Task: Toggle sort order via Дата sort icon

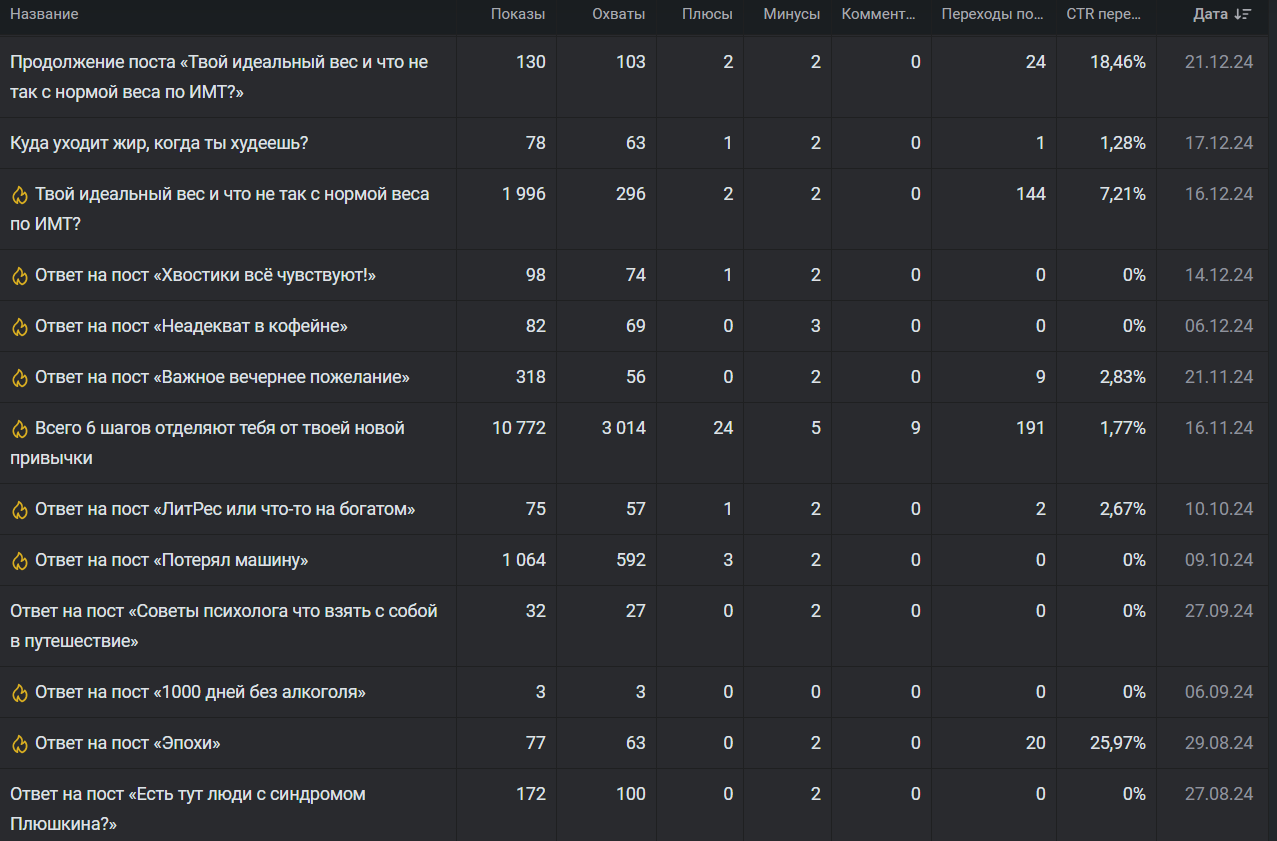Action: click(1243, 14)
